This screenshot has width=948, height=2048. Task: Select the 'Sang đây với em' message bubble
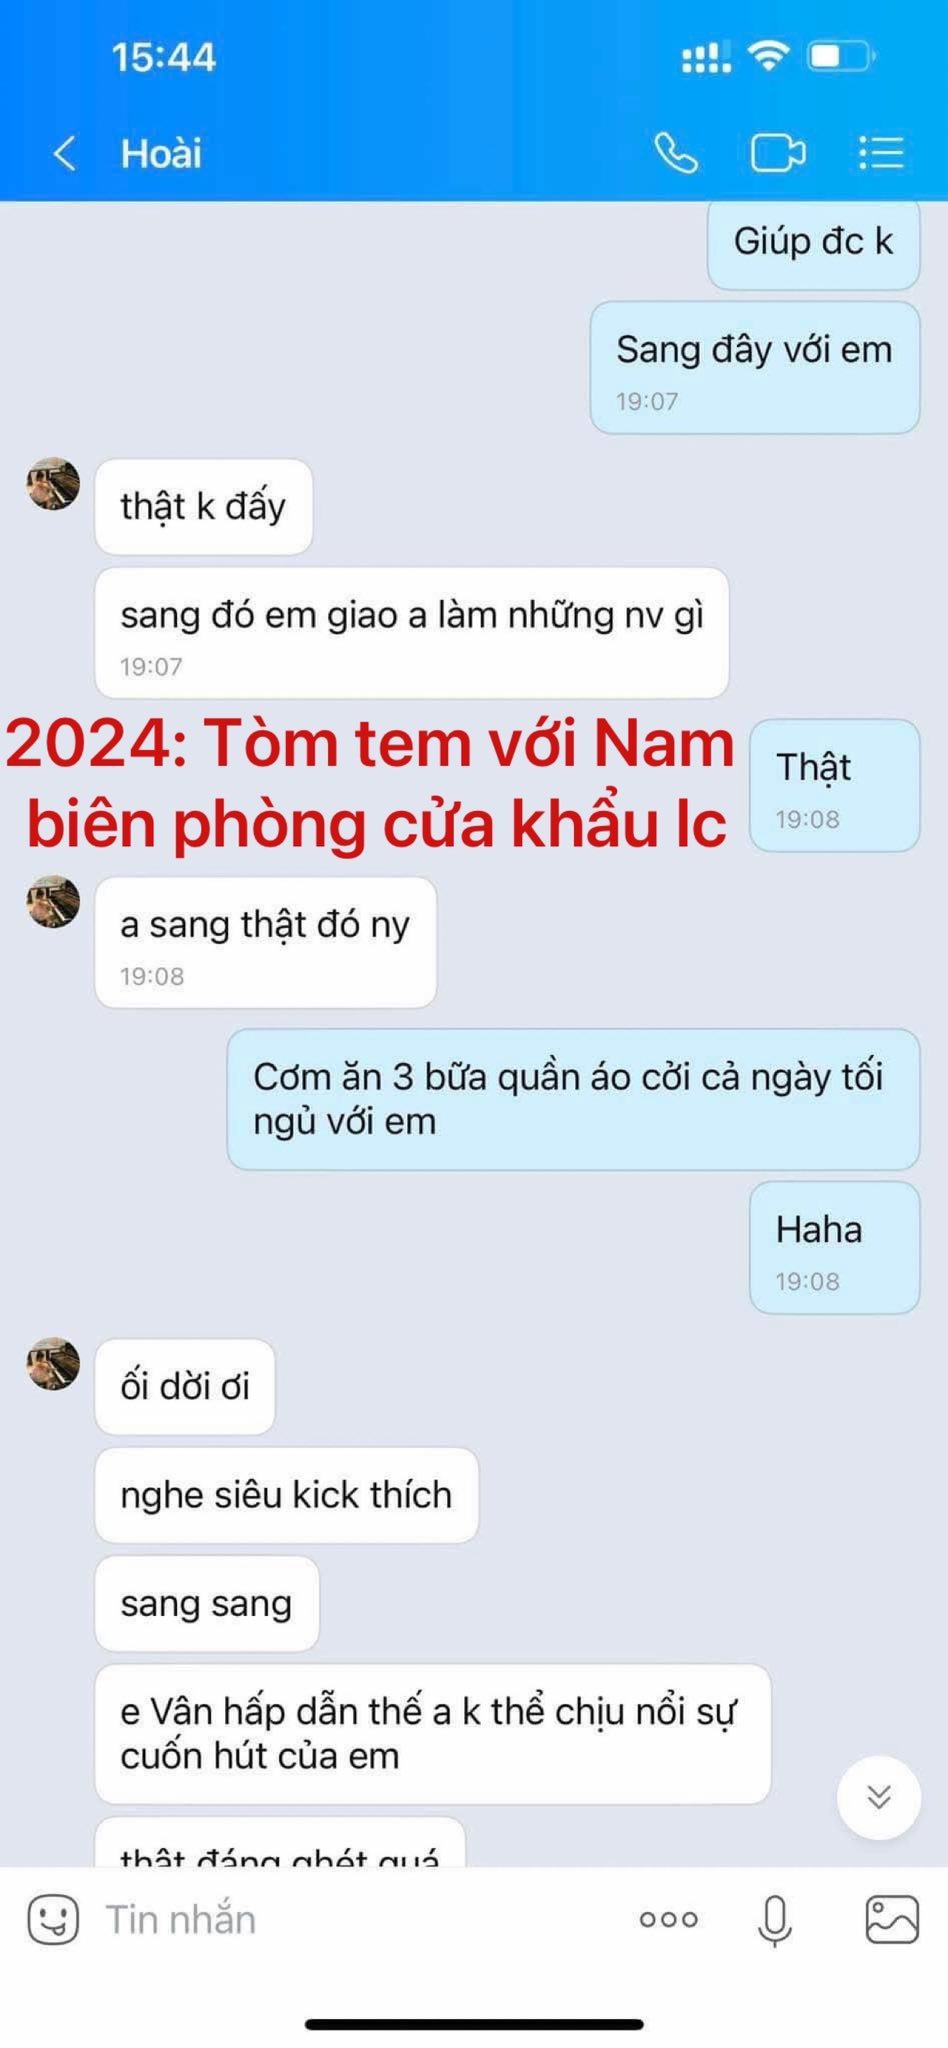754,368
